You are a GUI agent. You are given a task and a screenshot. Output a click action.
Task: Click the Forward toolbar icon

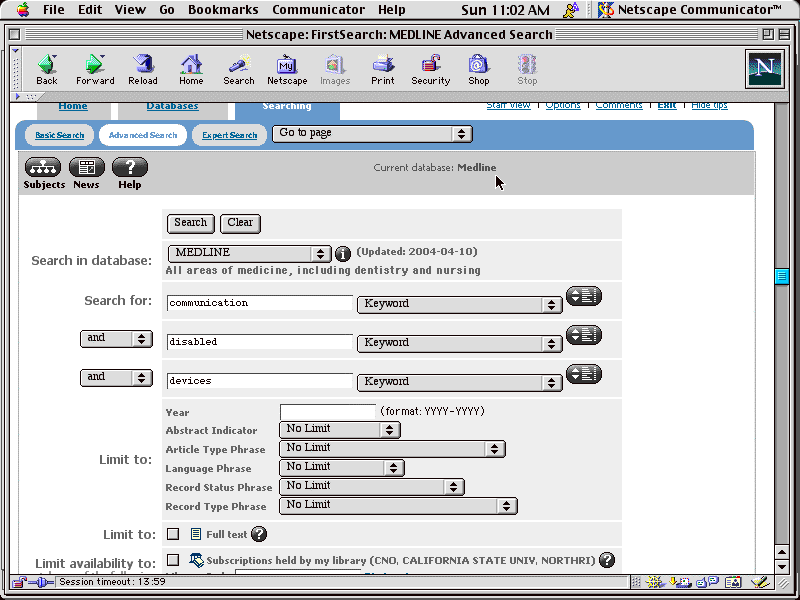(x=95, y=69)
